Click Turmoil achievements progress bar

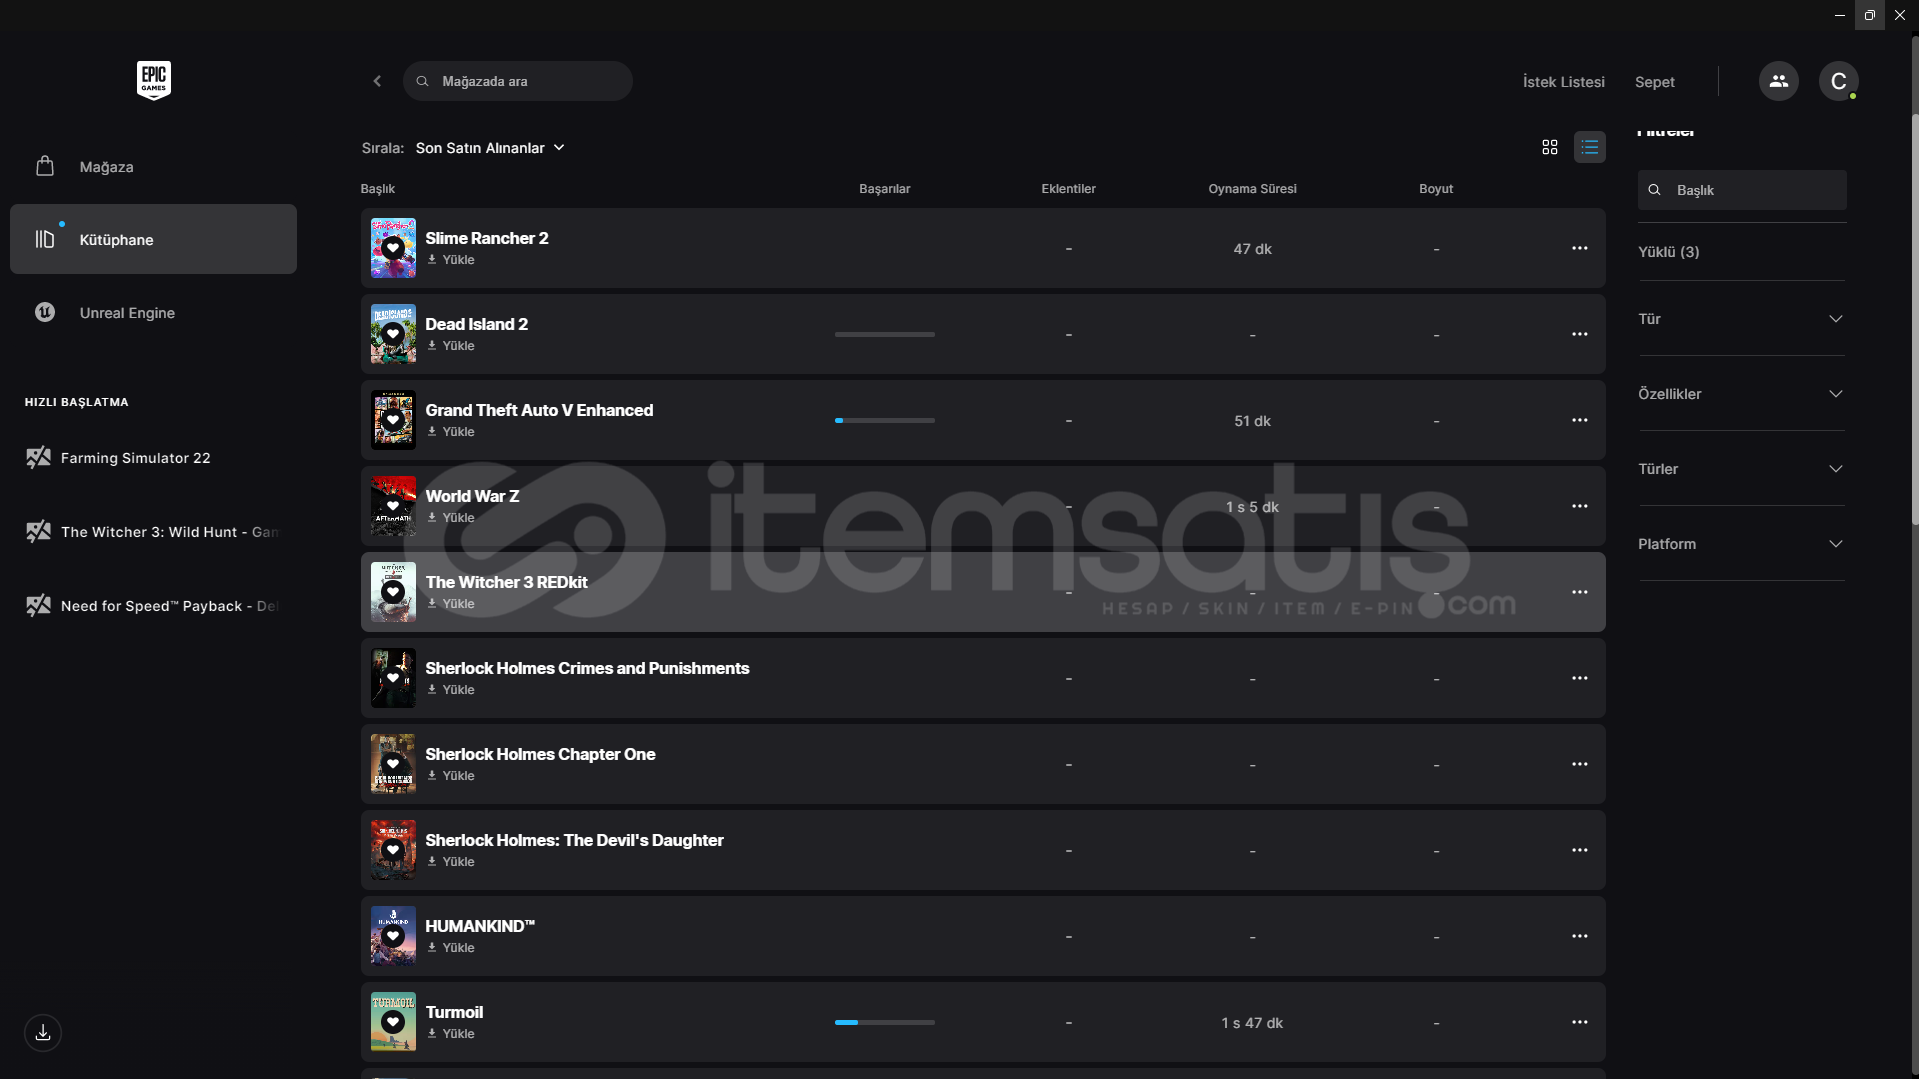tap(885, 1022)
